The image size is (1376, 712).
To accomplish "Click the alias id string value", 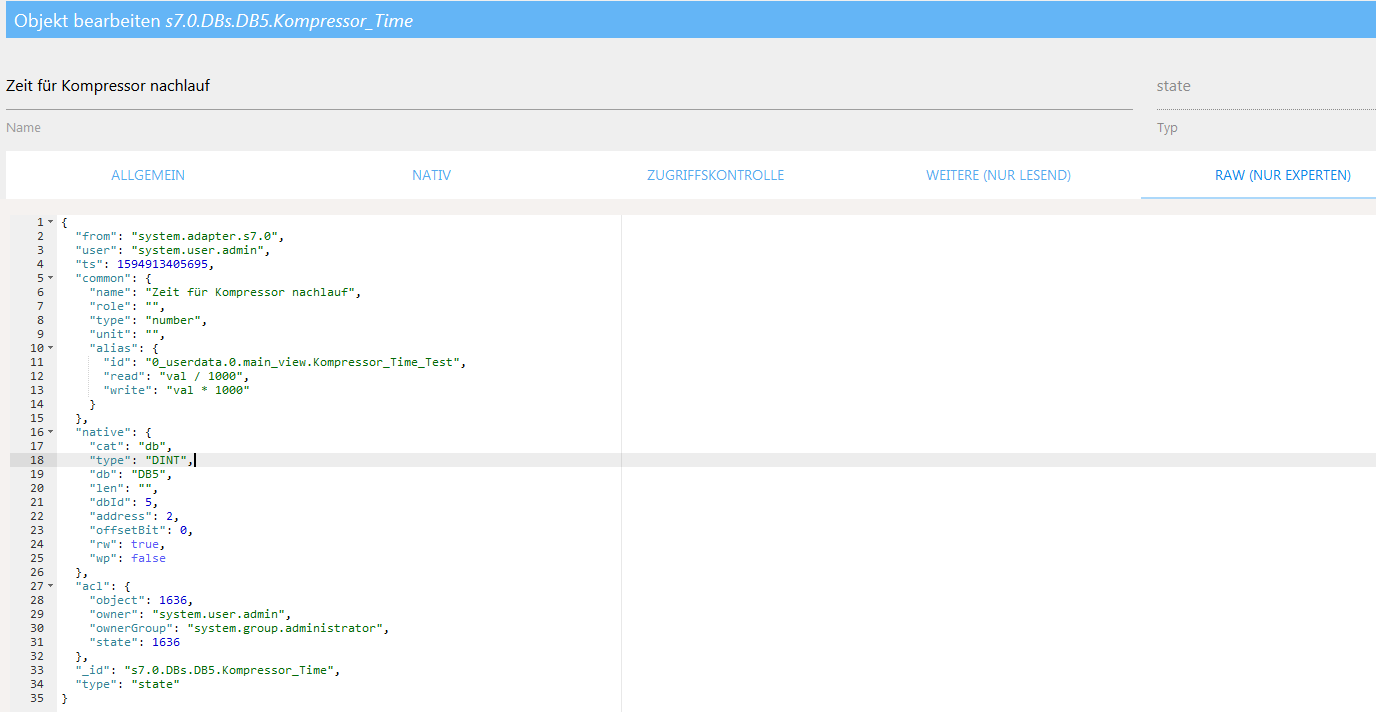I will 298,362.
